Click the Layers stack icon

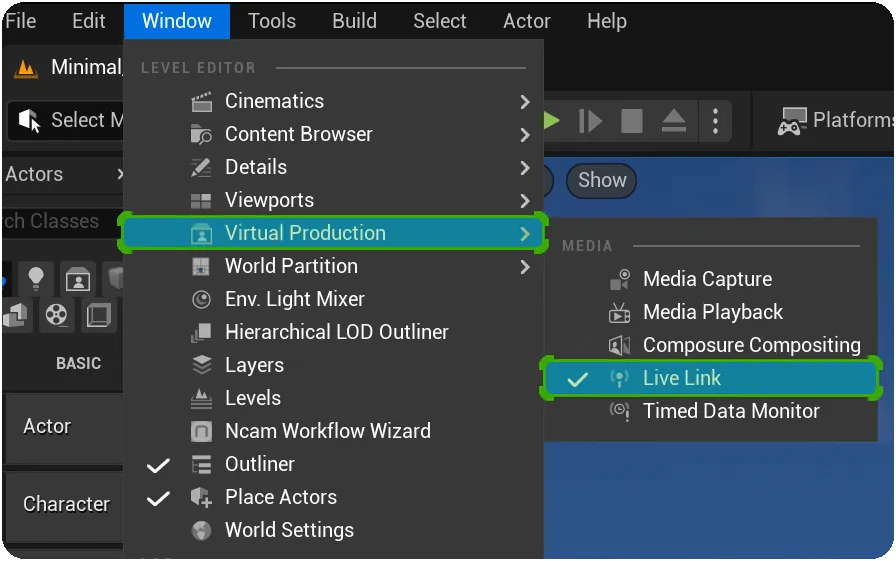[201, 365]
